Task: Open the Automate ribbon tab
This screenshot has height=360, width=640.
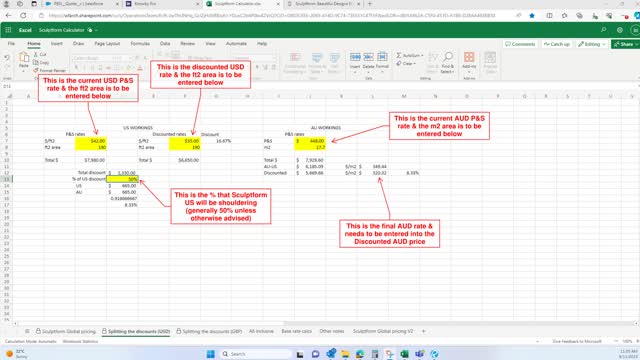Action: coord(236,43)
